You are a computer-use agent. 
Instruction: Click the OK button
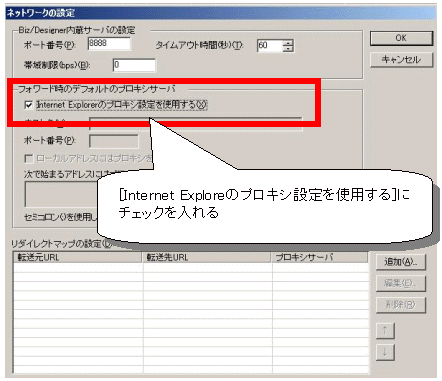click(x=401, y=38)
